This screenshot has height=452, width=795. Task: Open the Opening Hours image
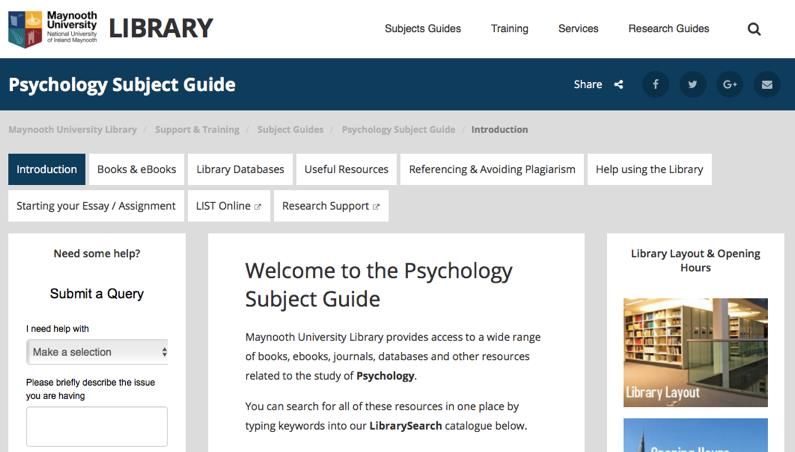696,435
